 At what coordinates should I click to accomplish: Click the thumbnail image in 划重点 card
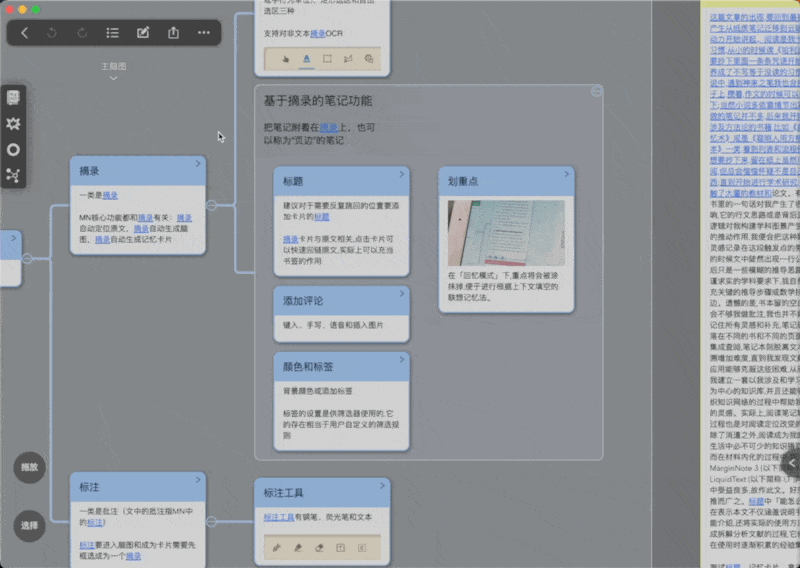pos(506,233)
